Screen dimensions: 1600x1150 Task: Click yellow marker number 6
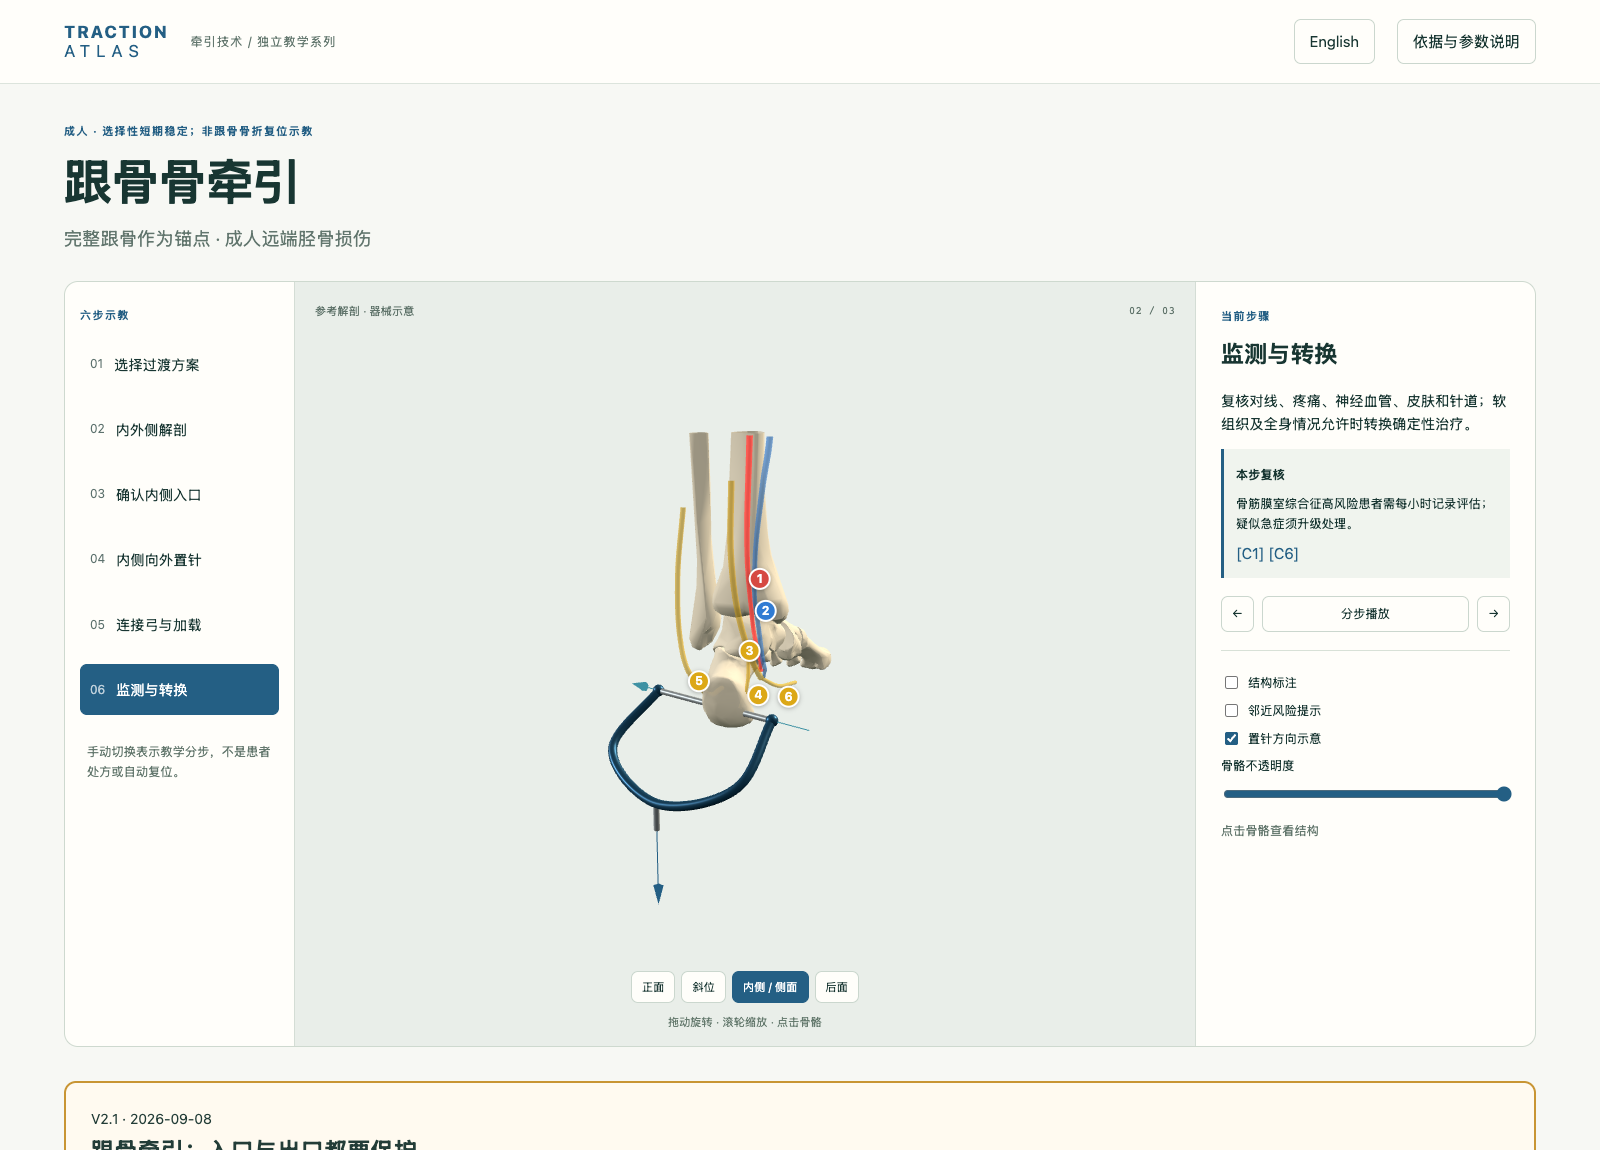coord(789,697)
